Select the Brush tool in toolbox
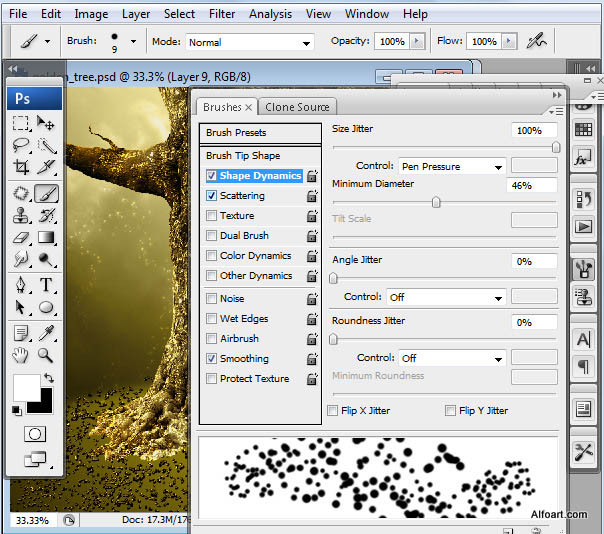The image size is (604, 534). click(x=45, y=193)
